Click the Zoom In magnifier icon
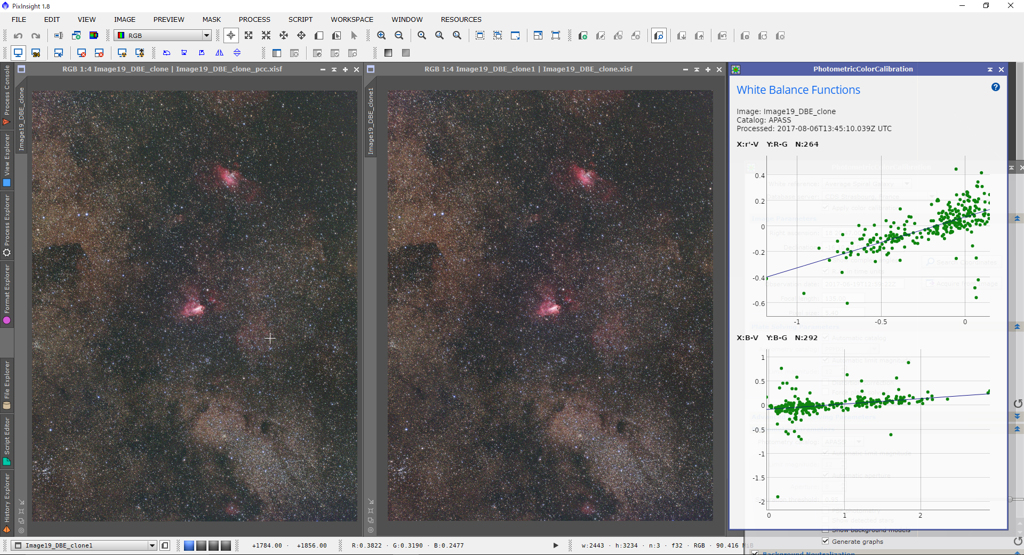Screen dimensions: 1024x555 click(x=381, y=36)
